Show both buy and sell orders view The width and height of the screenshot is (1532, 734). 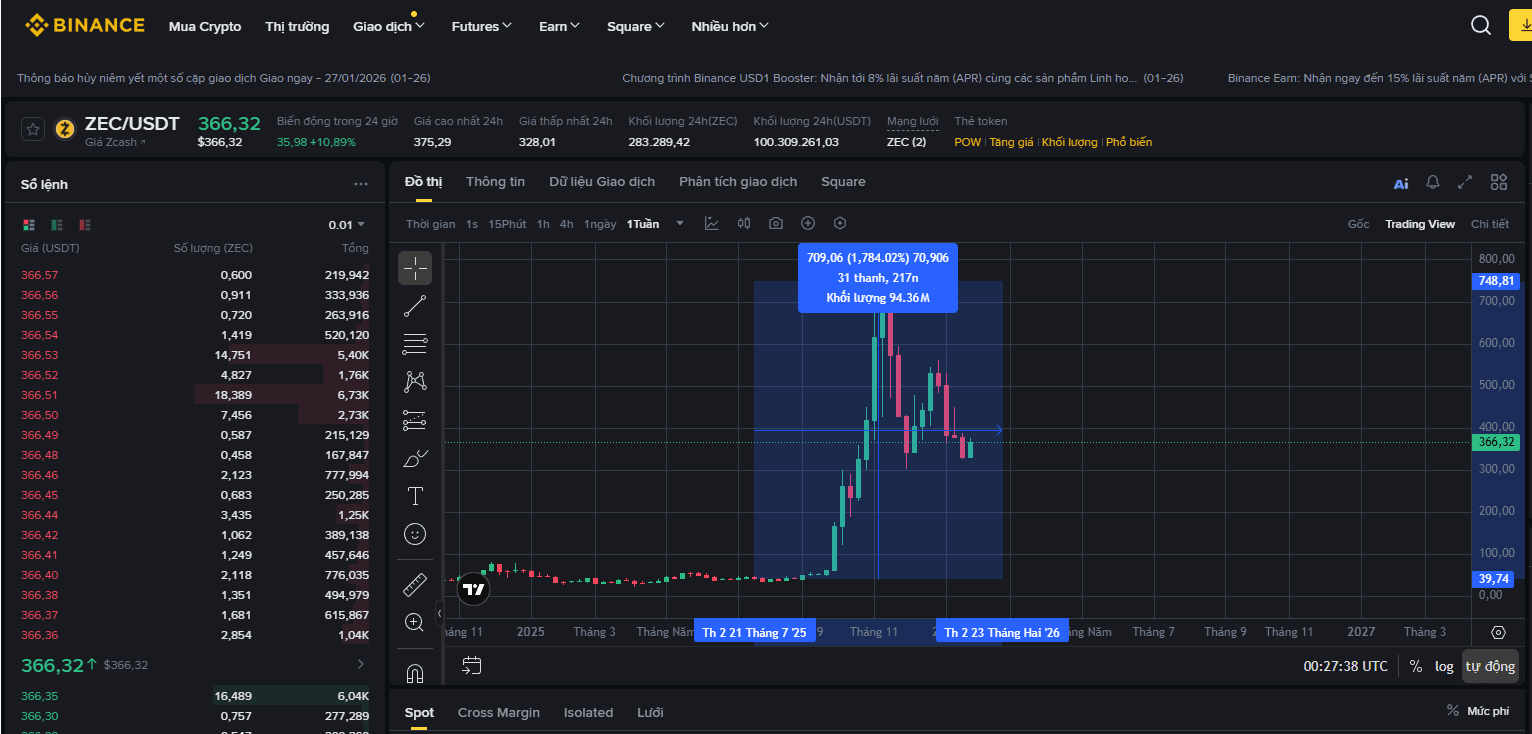tap(29, 225)
